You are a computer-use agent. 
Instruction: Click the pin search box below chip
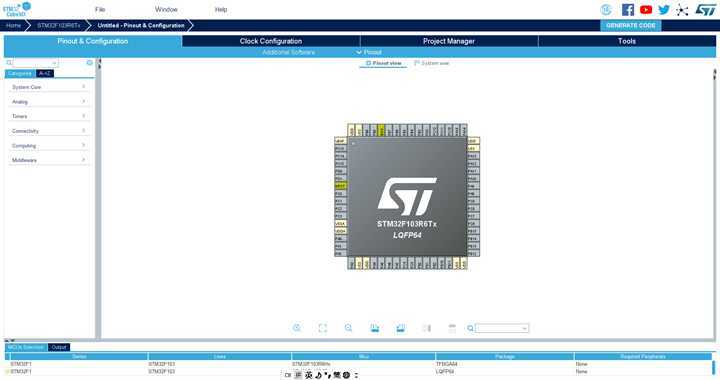[502, 328]
